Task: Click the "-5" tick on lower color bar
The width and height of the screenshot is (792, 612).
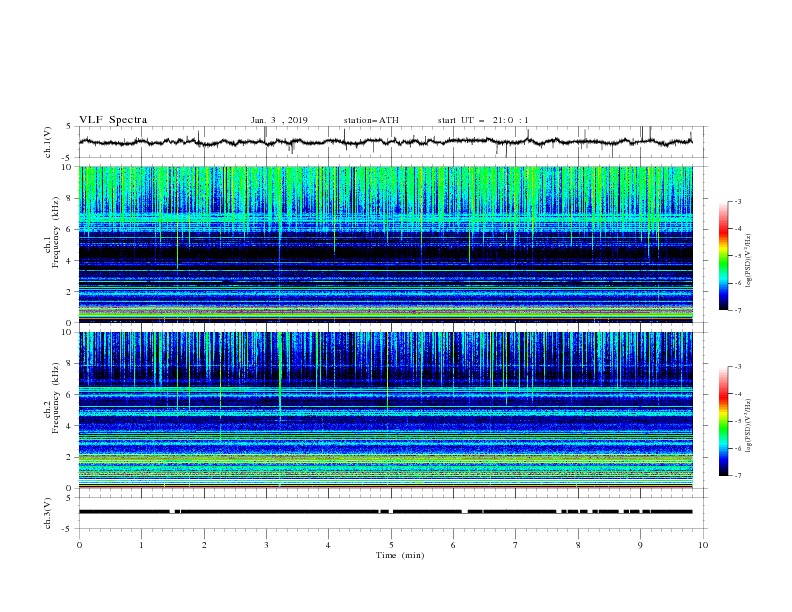Action: [738, 421]
